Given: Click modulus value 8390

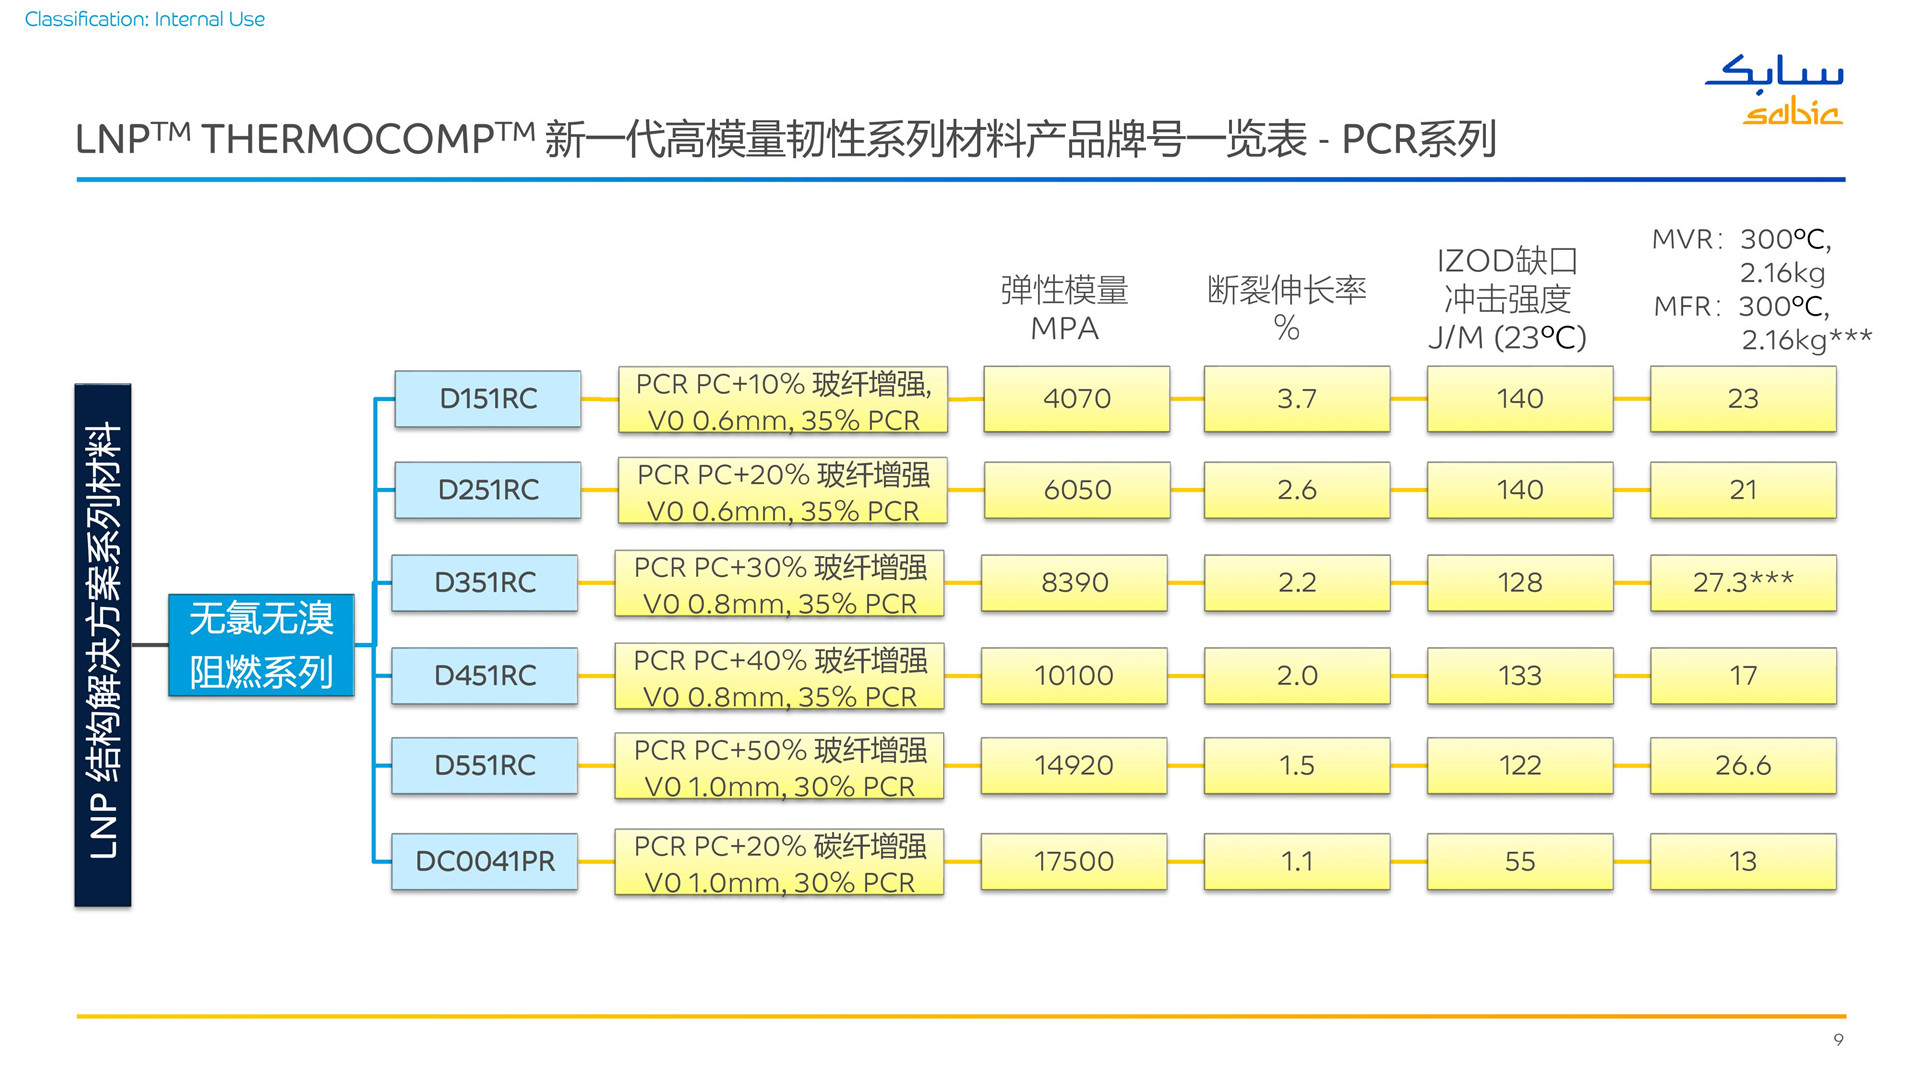Looking at the screenshot, I should pyautogui.click(x=1075, y=583).
